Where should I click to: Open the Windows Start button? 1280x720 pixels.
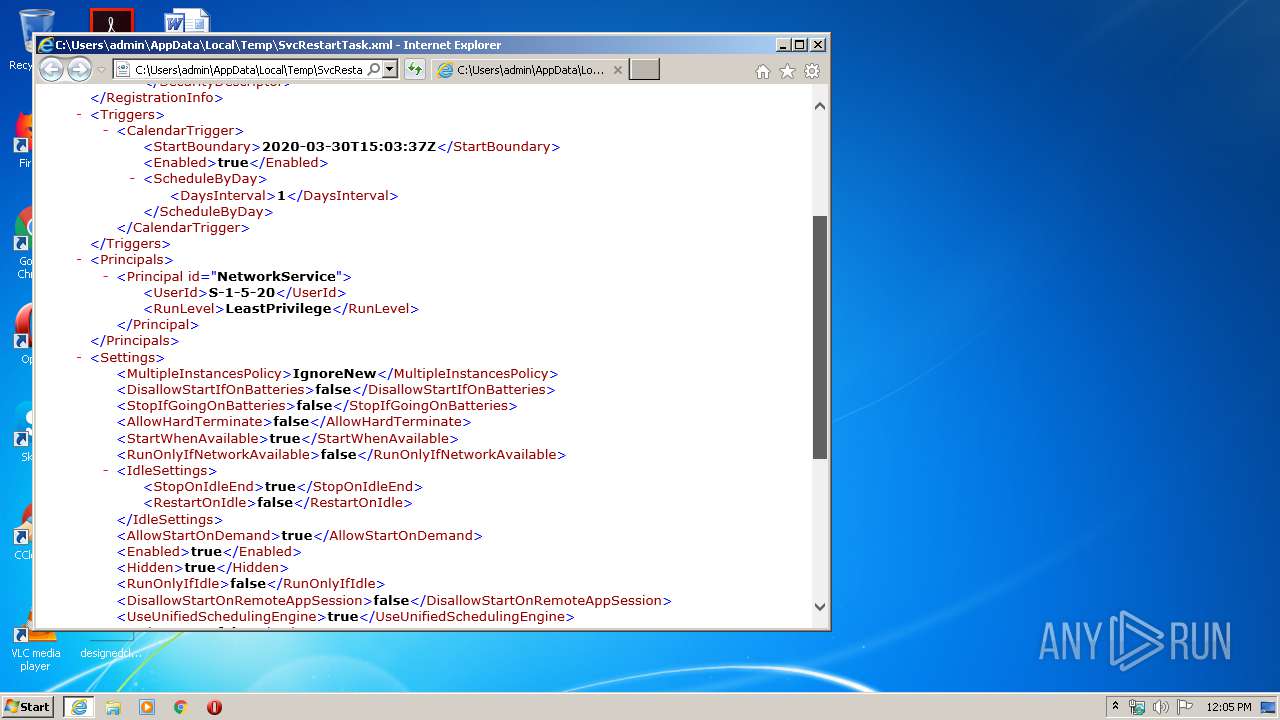coord(27,706)
